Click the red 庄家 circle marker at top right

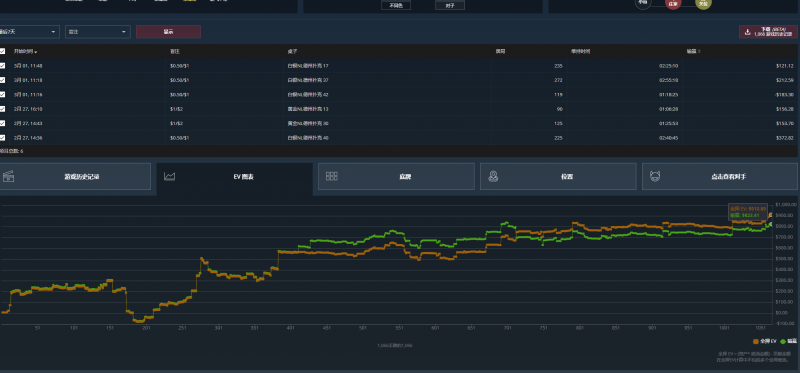(x=673, y=3)
